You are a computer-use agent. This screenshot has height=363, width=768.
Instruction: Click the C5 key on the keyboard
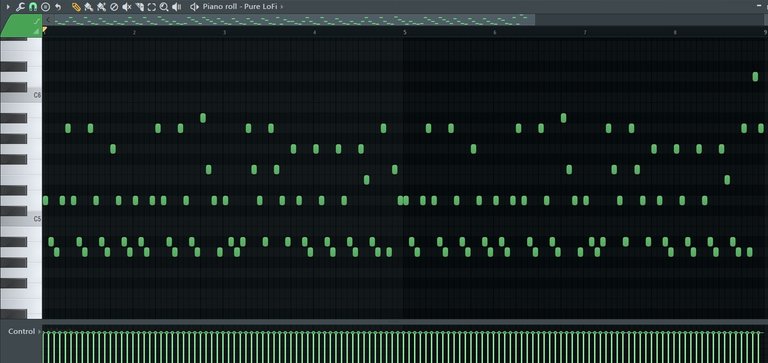click(x=21, y=219)
